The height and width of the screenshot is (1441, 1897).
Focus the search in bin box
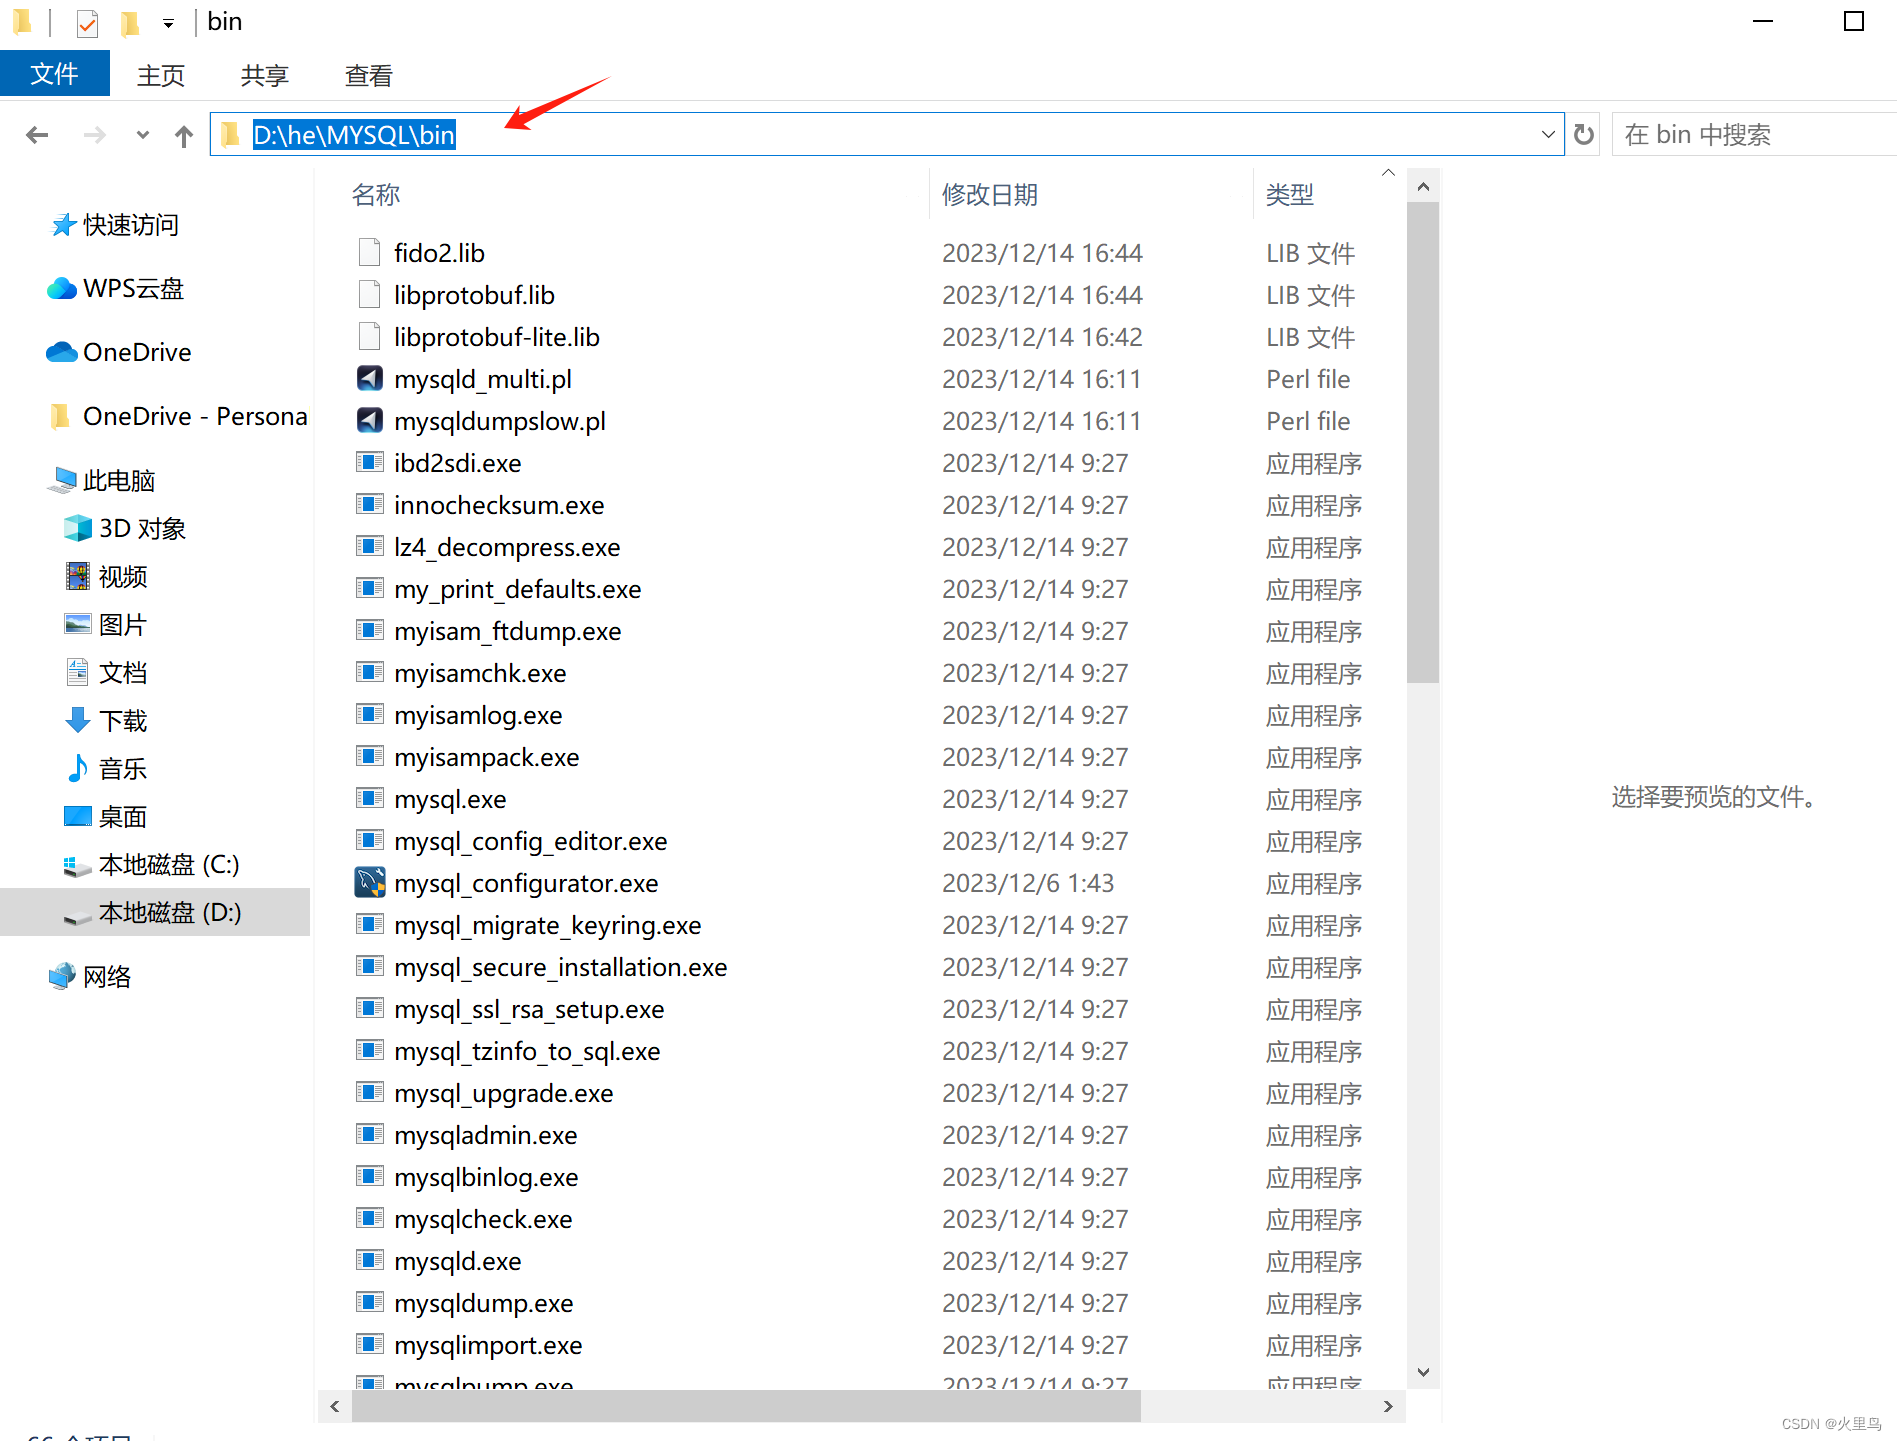coord(1755,134)
